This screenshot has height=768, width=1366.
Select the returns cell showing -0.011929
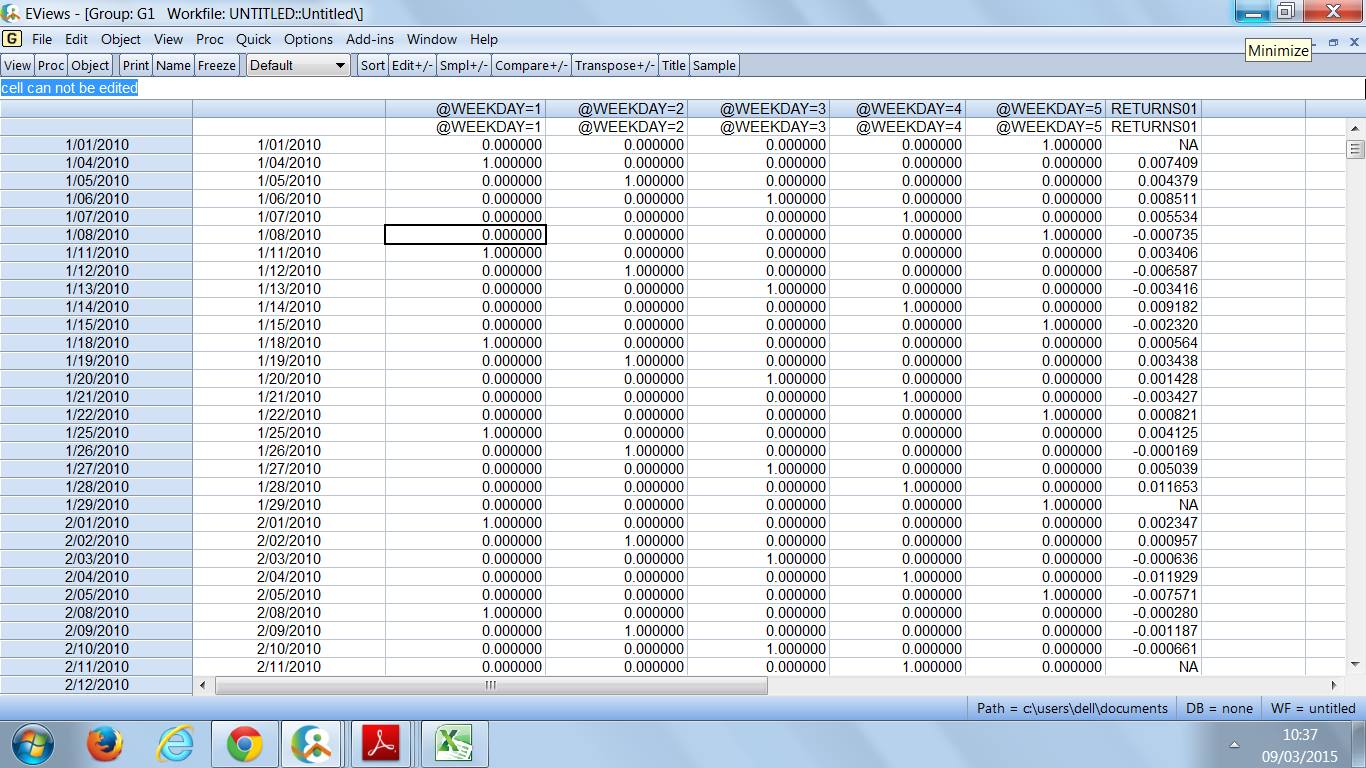(x=1152, y=577)
